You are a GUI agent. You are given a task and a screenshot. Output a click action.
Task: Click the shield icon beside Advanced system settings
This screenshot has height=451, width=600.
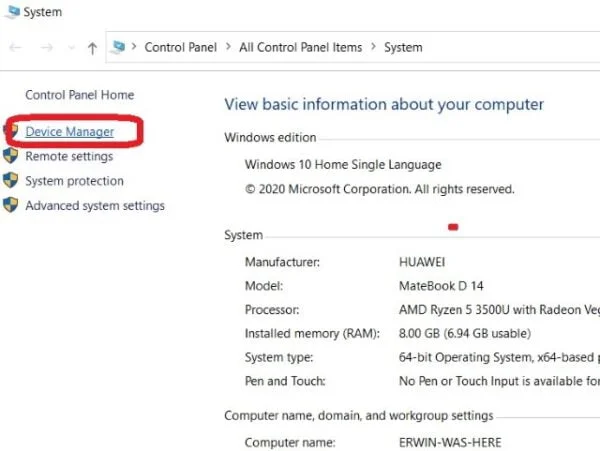pos(10,206)
